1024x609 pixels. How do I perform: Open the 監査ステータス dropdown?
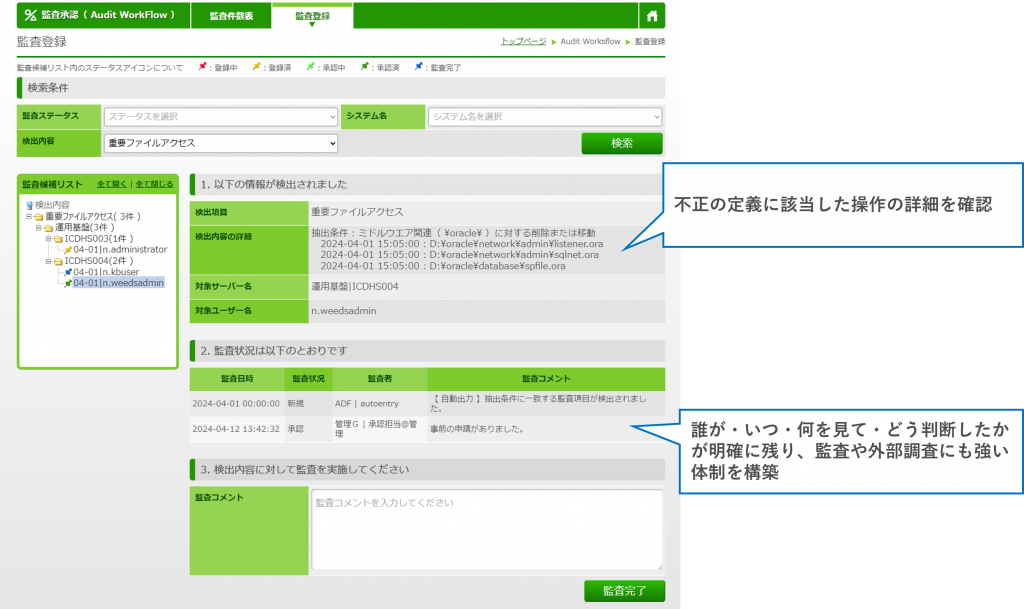(x=221, y=117)
